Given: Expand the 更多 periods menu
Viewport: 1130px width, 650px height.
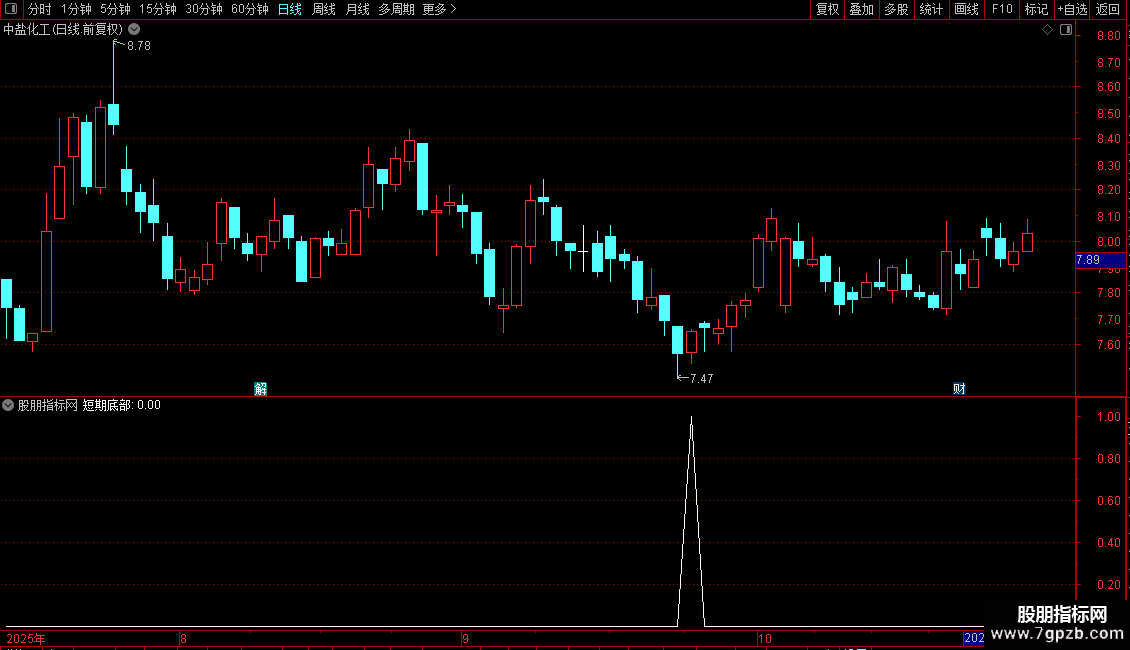Looking at the screenshot, I should (439, 9).
